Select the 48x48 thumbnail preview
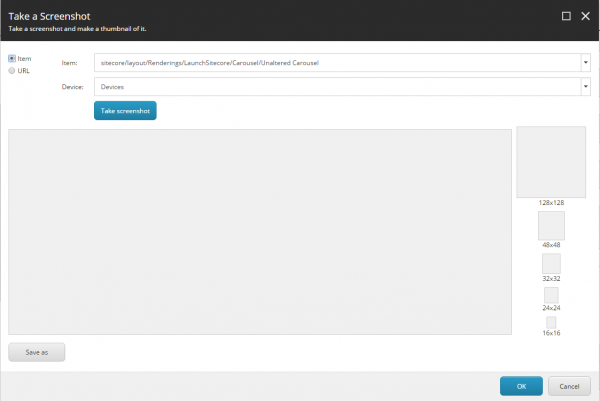Image resolution: width=600 pixels, height=401 pixels. tap(551, 226)
